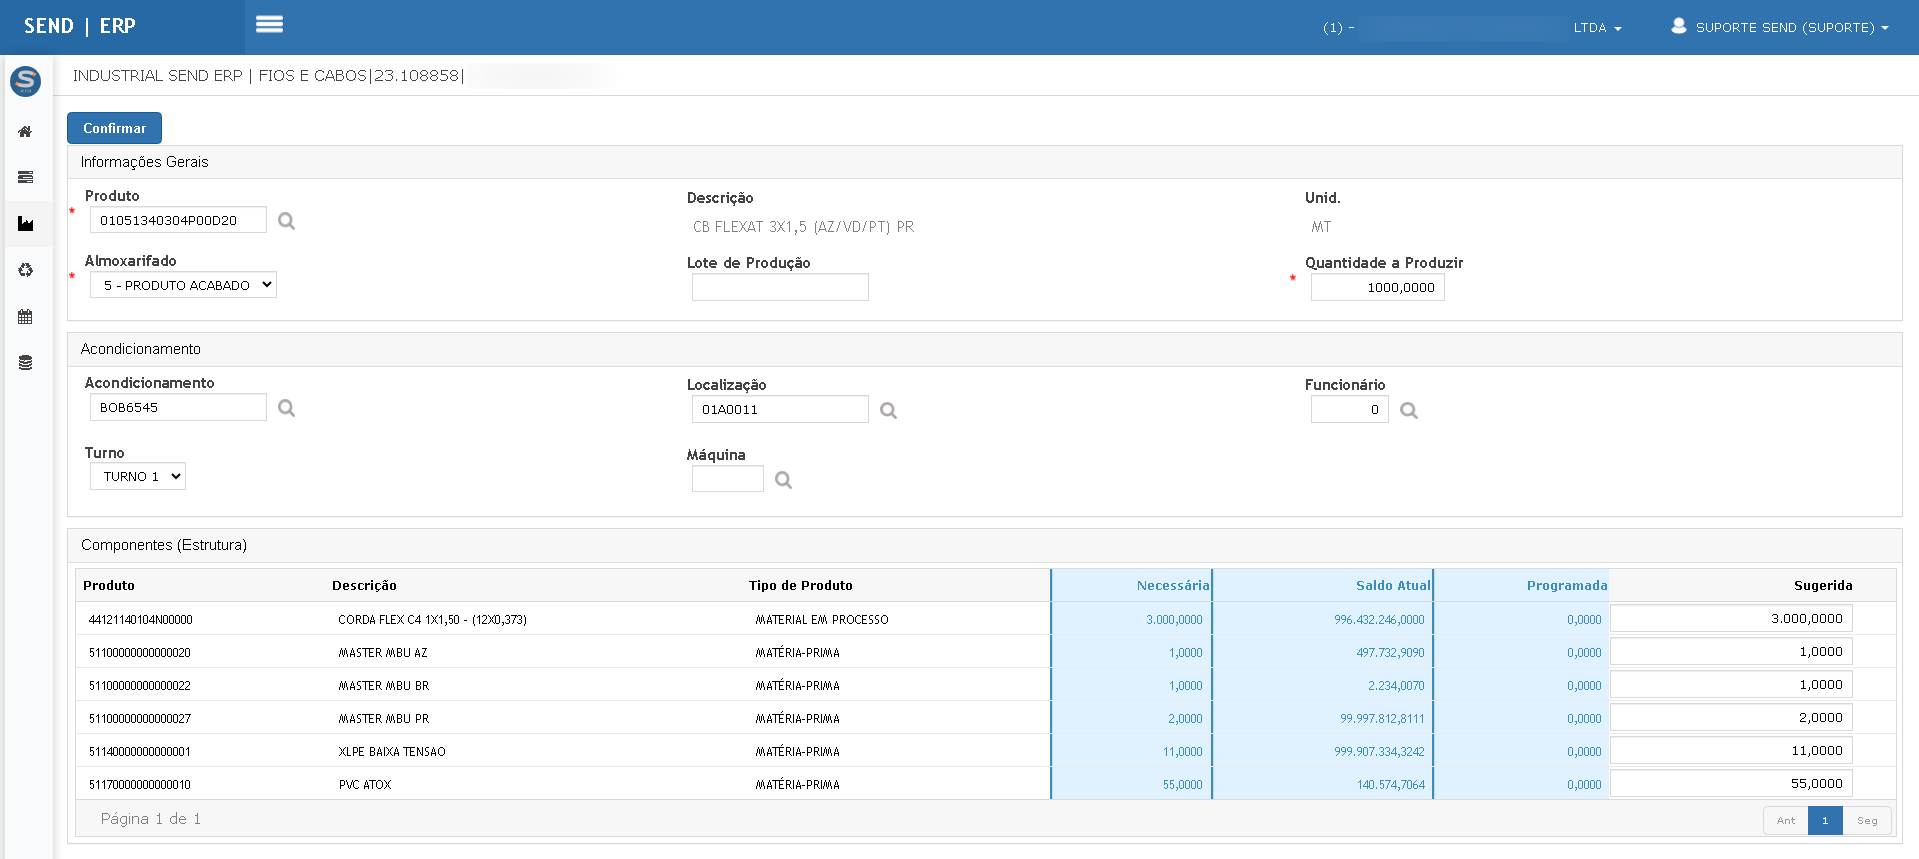Screen dimensions: 1919x859
Task: Search Localização with magnifier icon
Action: (888, 410)
